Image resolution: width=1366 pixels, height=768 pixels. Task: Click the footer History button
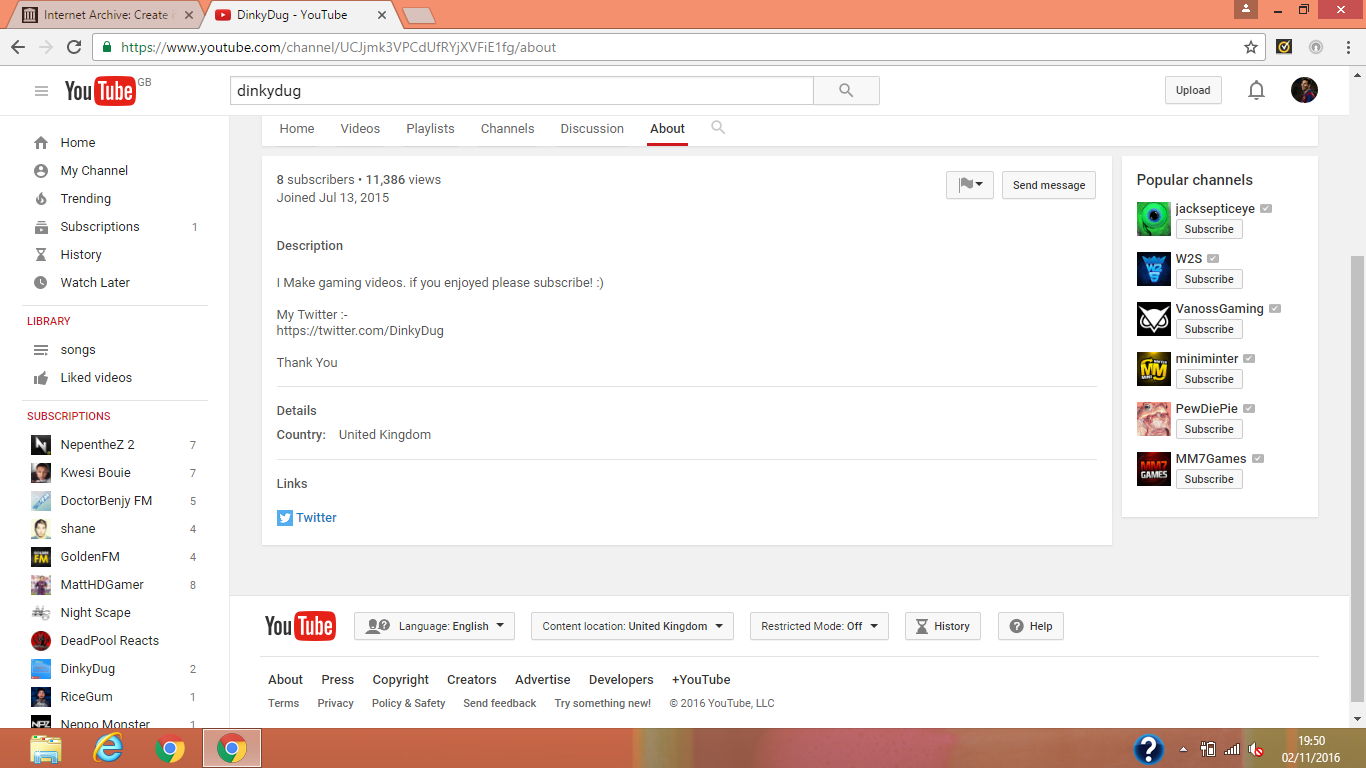(x=943, y=626)
